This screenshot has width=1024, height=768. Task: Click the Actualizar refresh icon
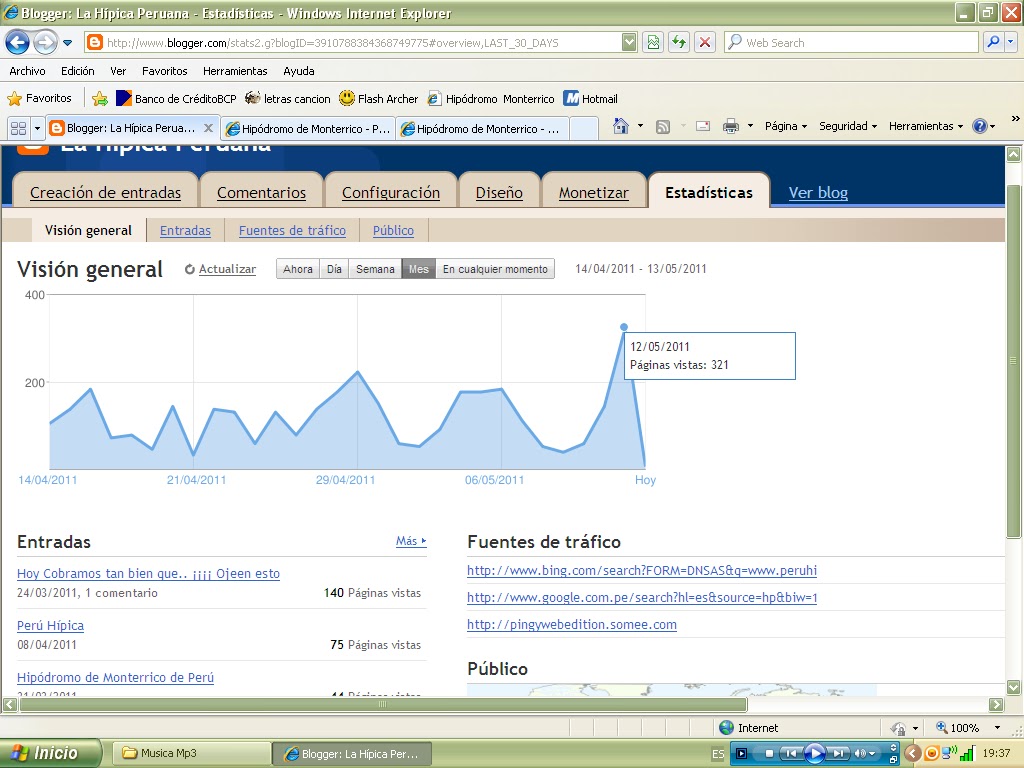pyautogui.click(x=189, y=269)
